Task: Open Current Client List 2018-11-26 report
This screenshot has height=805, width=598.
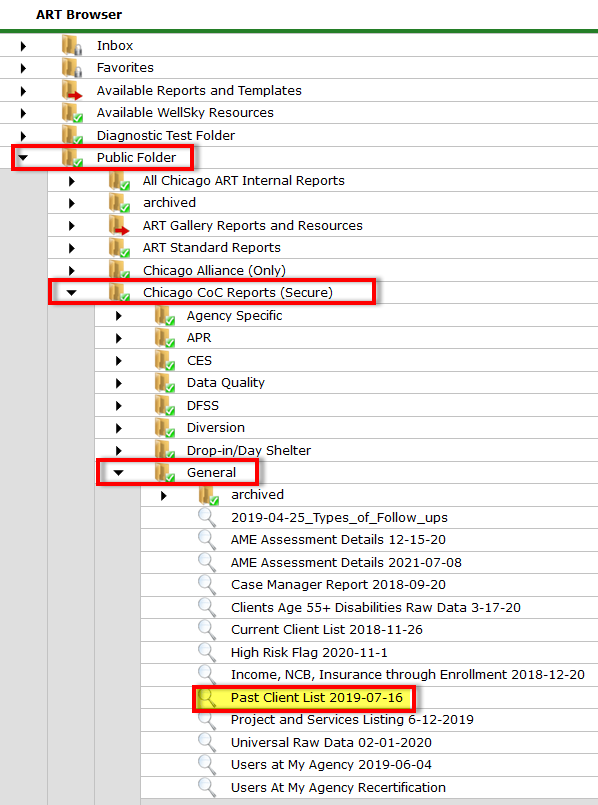Action: click(326, 630)
